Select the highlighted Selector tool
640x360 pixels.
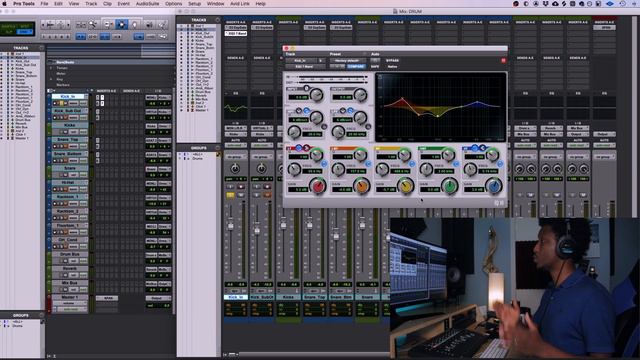pos(122,25)
